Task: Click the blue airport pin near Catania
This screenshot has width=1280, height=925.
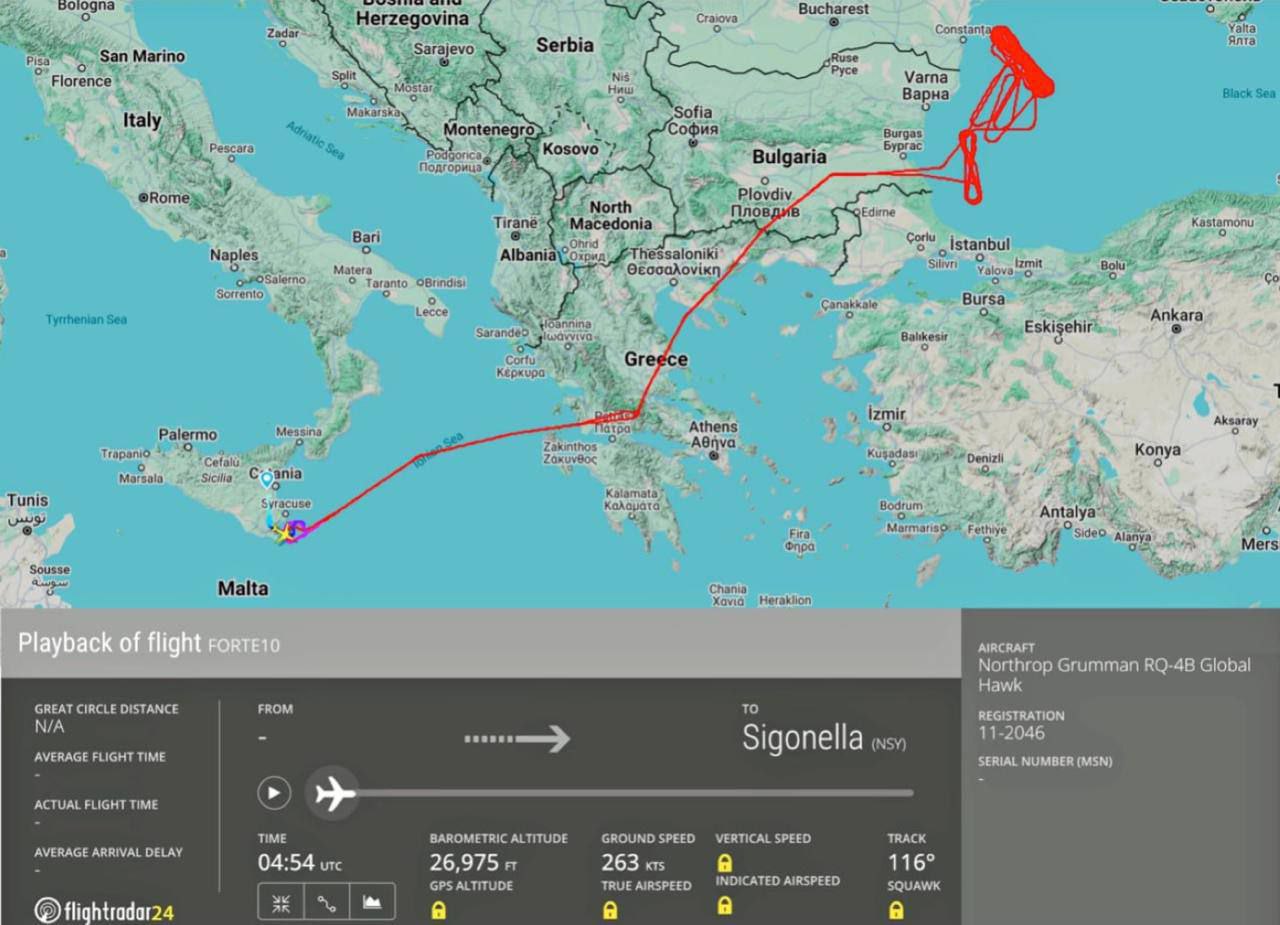Action: (266, 480)
